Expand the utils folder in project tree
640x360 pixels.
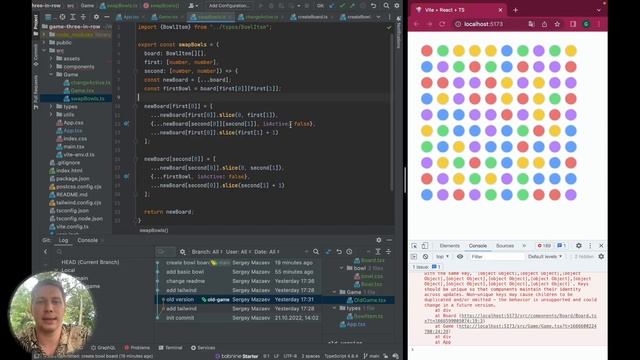point(51,115)
